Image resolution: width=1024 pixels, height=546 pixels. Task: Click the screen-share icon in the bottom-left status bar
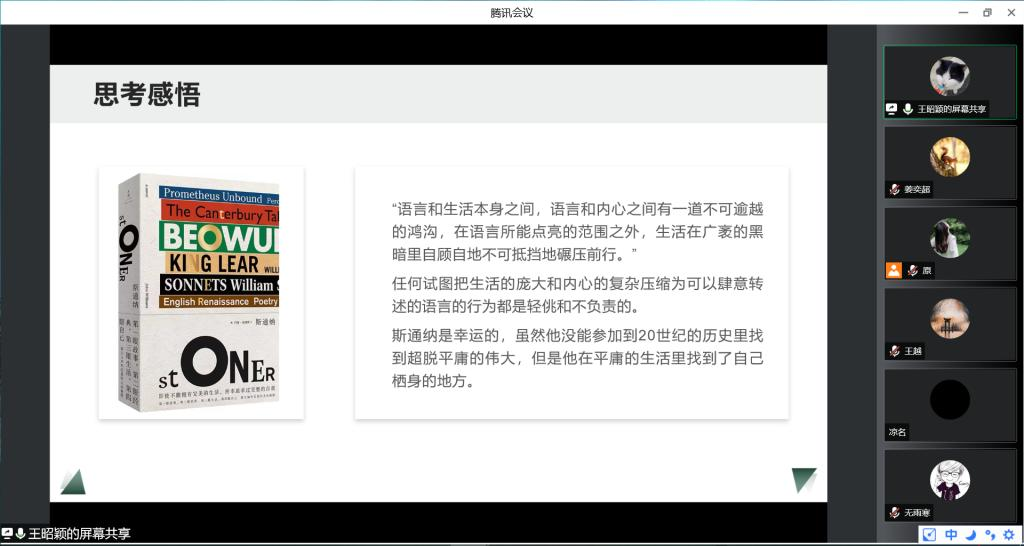[x=7, y=534]
